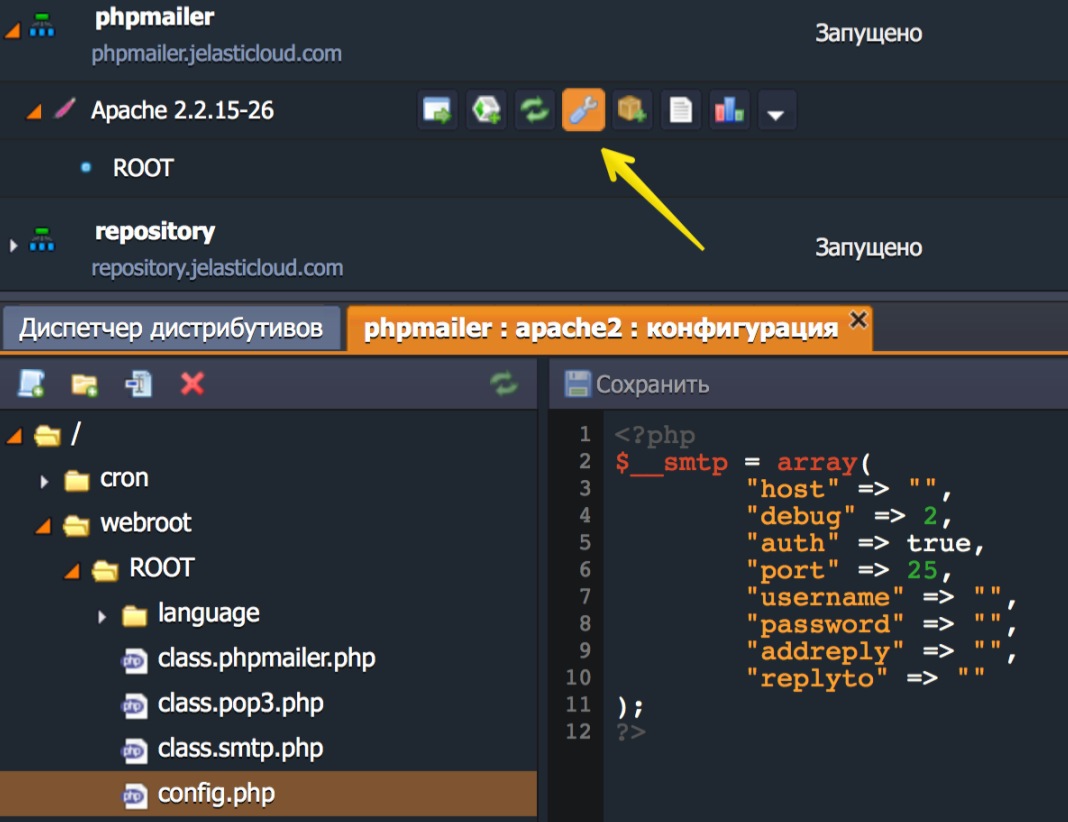The height and width of the screenshot is (822, 1068).
Task: Click the third icon in config toolbar
Action: [138, 384]
